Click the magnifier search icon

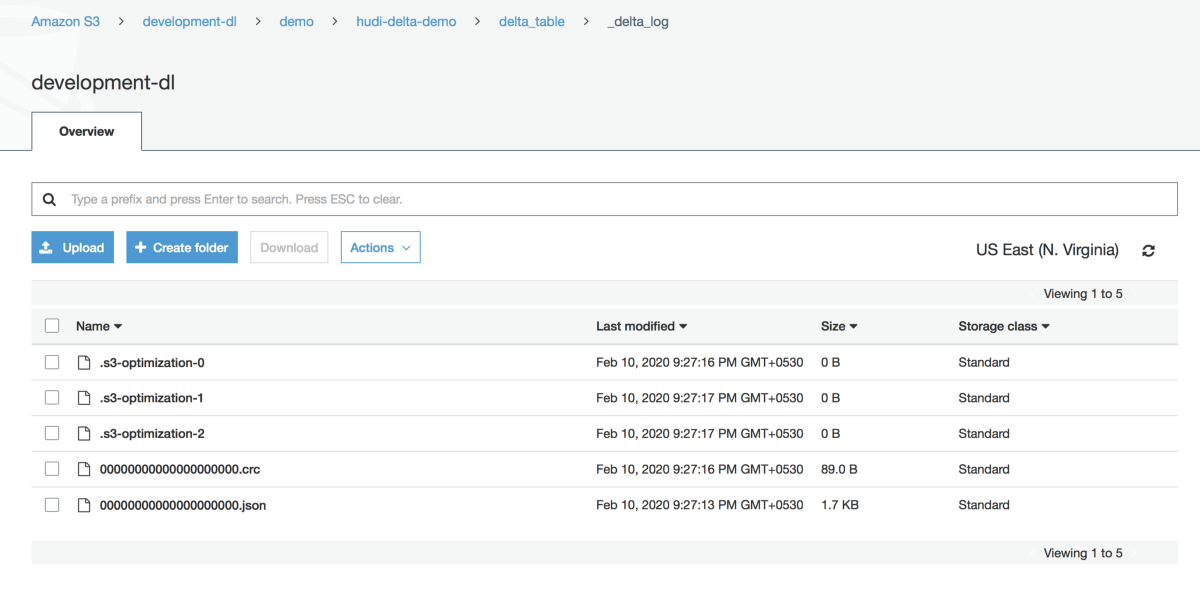pyautogui.click(x=50, y=200)
